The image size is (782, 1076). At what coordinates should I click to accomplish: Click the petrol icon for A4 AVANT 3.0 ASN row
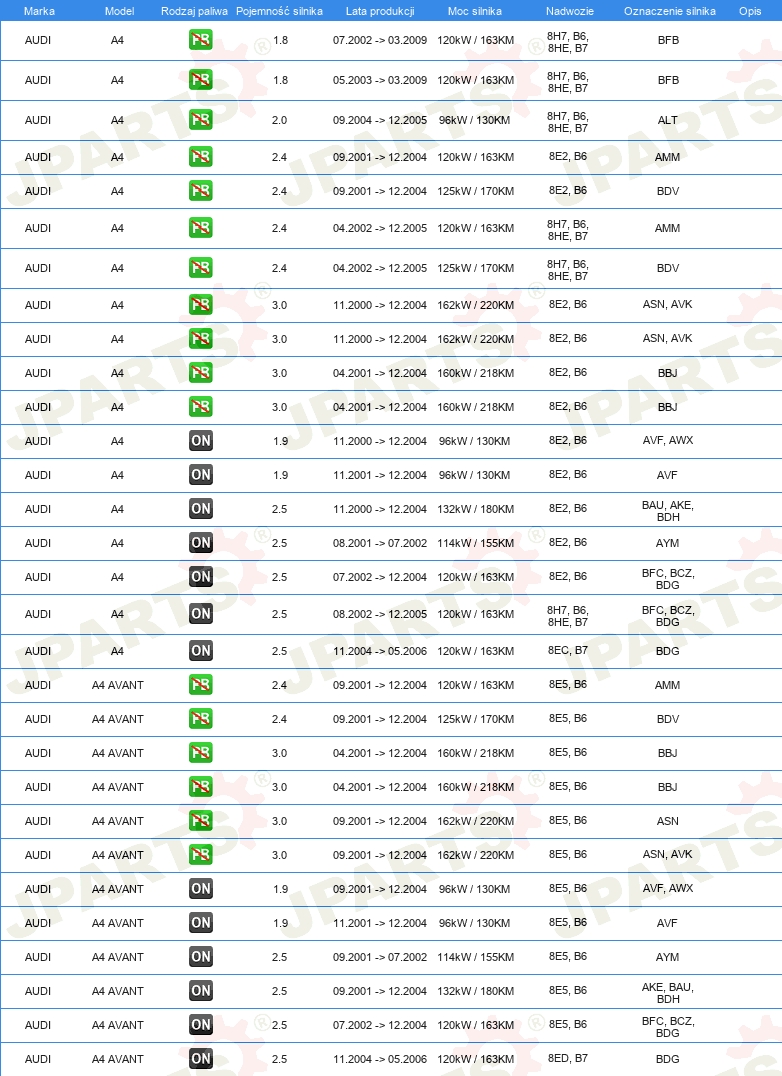(x=200, y=821)
